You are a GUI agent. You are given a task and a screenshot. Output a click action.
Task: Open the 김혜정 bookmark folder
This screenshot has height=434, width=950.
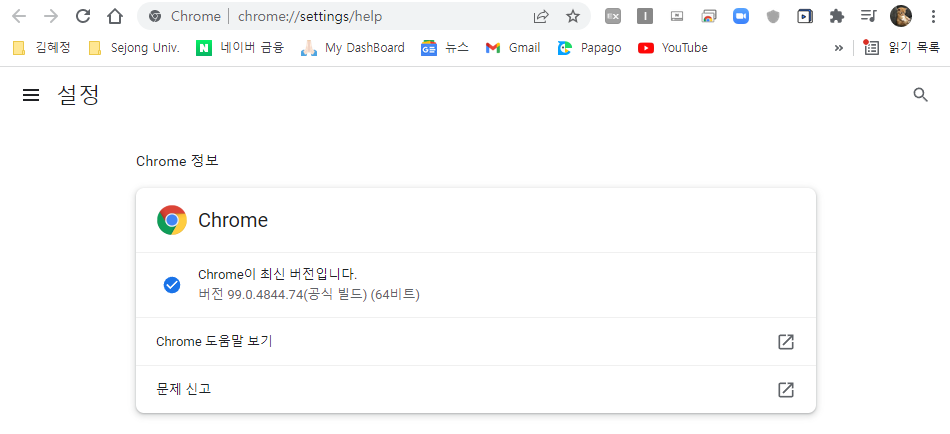coord(41,48)
